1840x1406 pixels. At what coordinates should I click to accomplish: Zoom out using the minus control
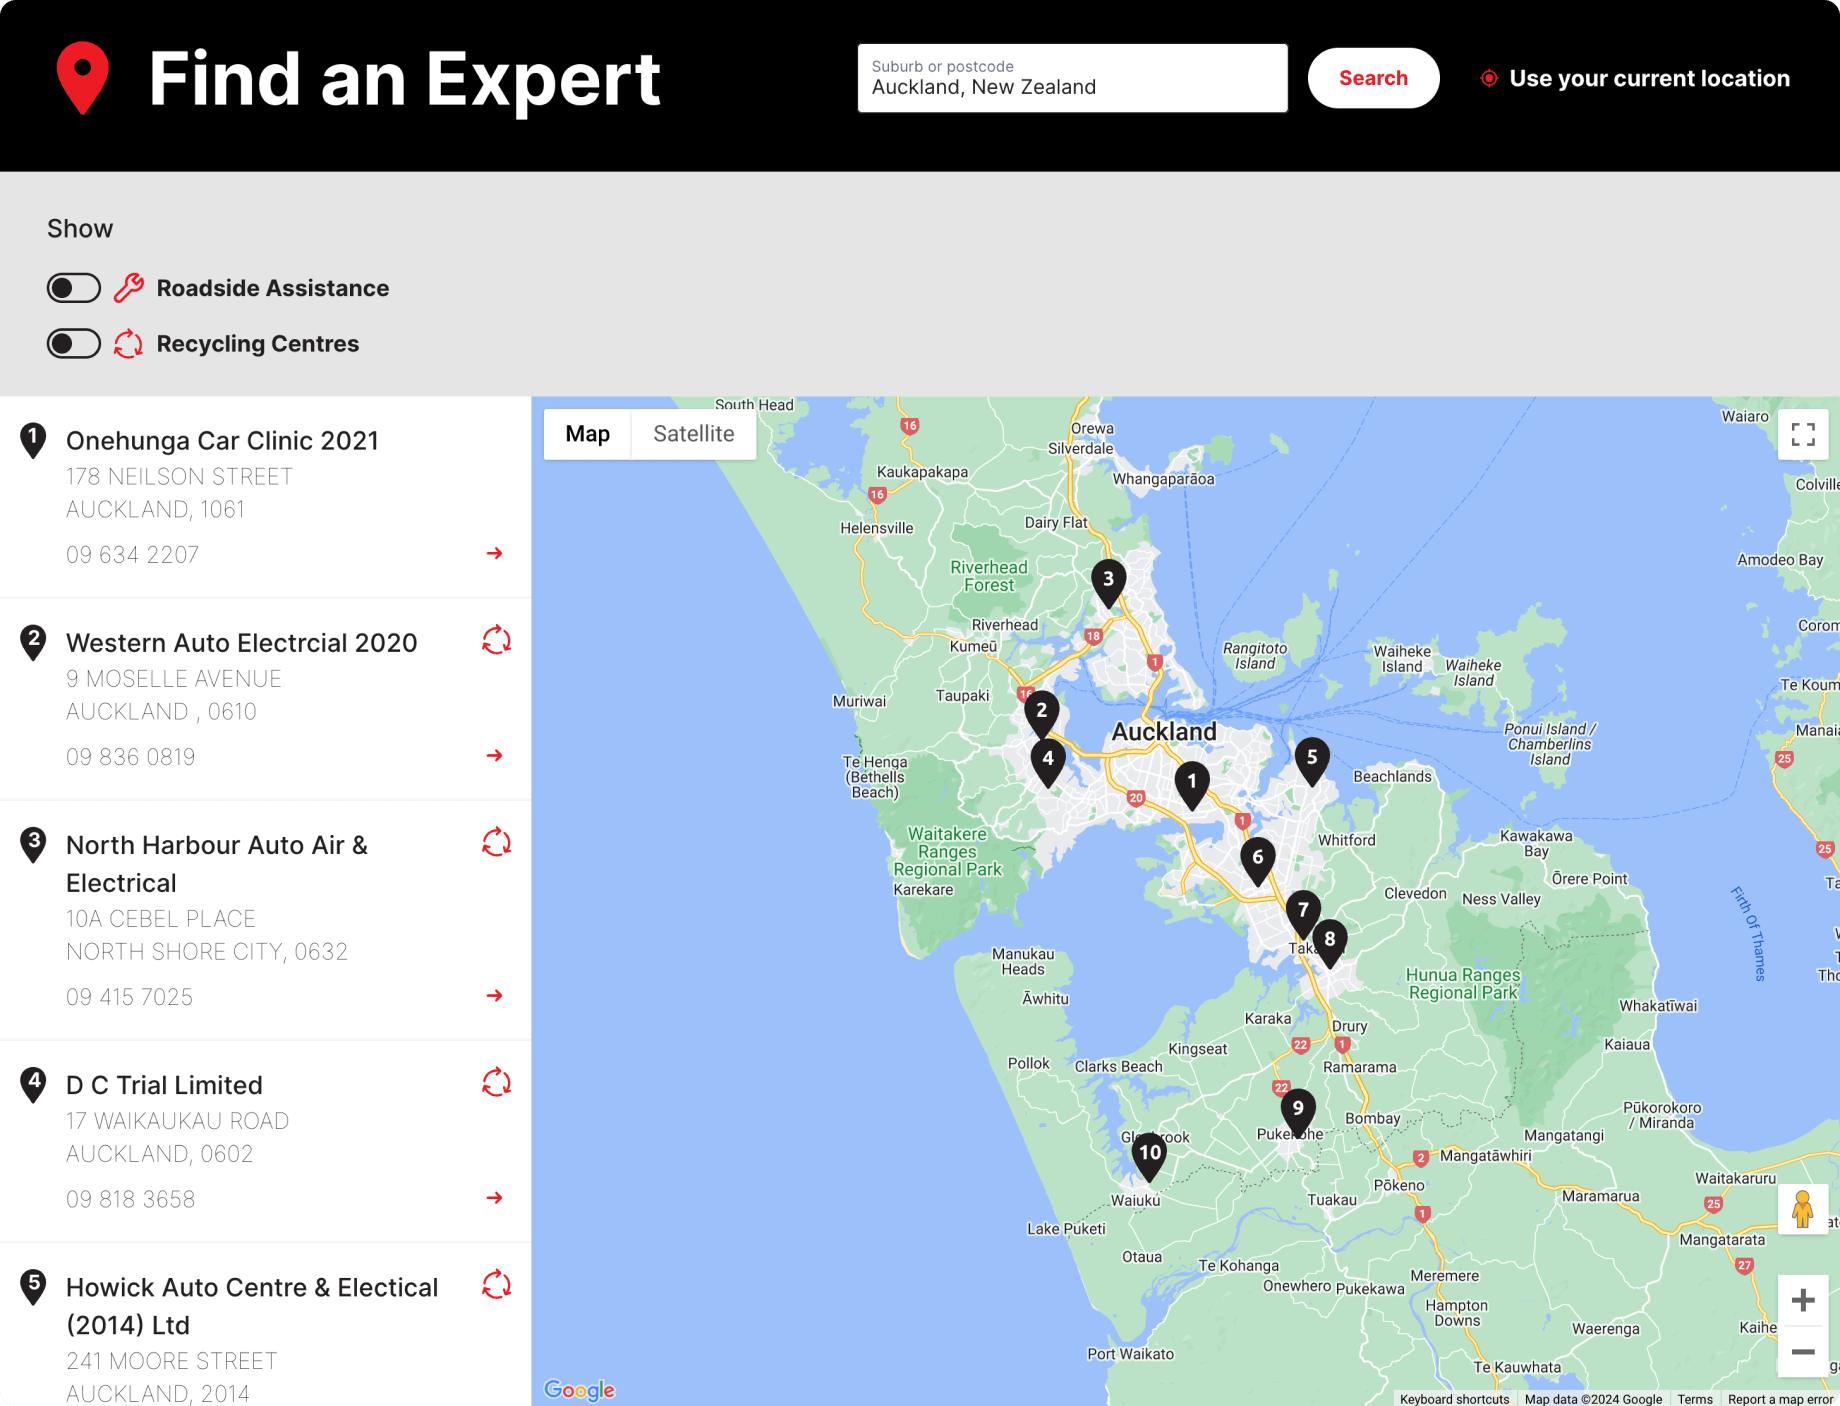pyautogui.click(x=1803, y=1351)
